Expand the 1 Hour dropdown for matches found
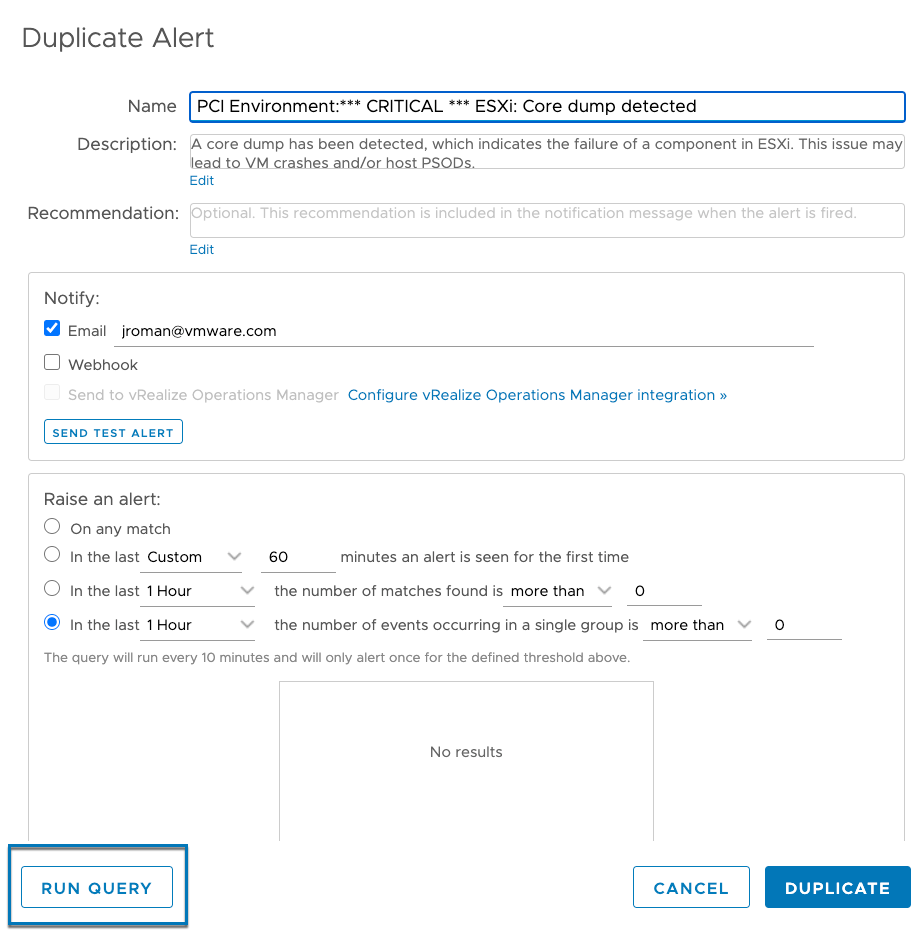The image size is (918, 931). (x=199, y=591)
